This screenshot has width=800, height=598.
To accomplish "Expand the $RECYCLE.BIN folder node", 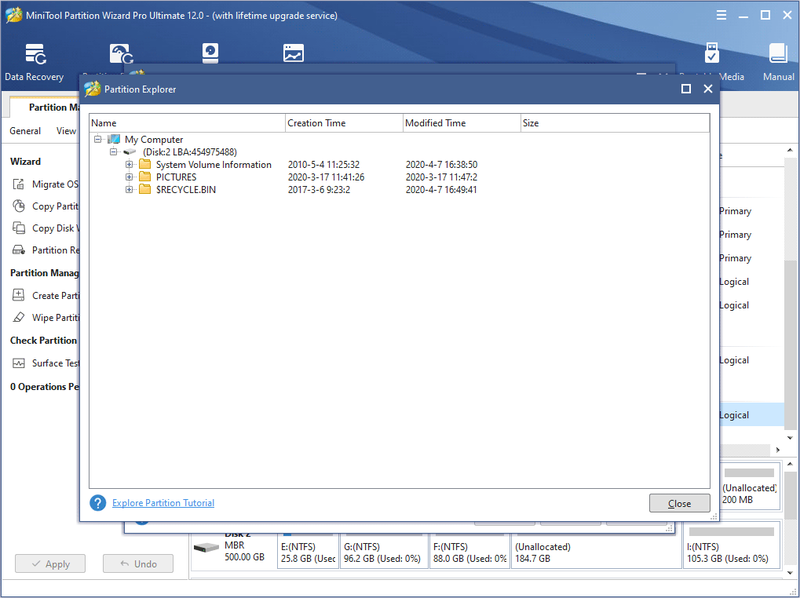I will [129, 189].
